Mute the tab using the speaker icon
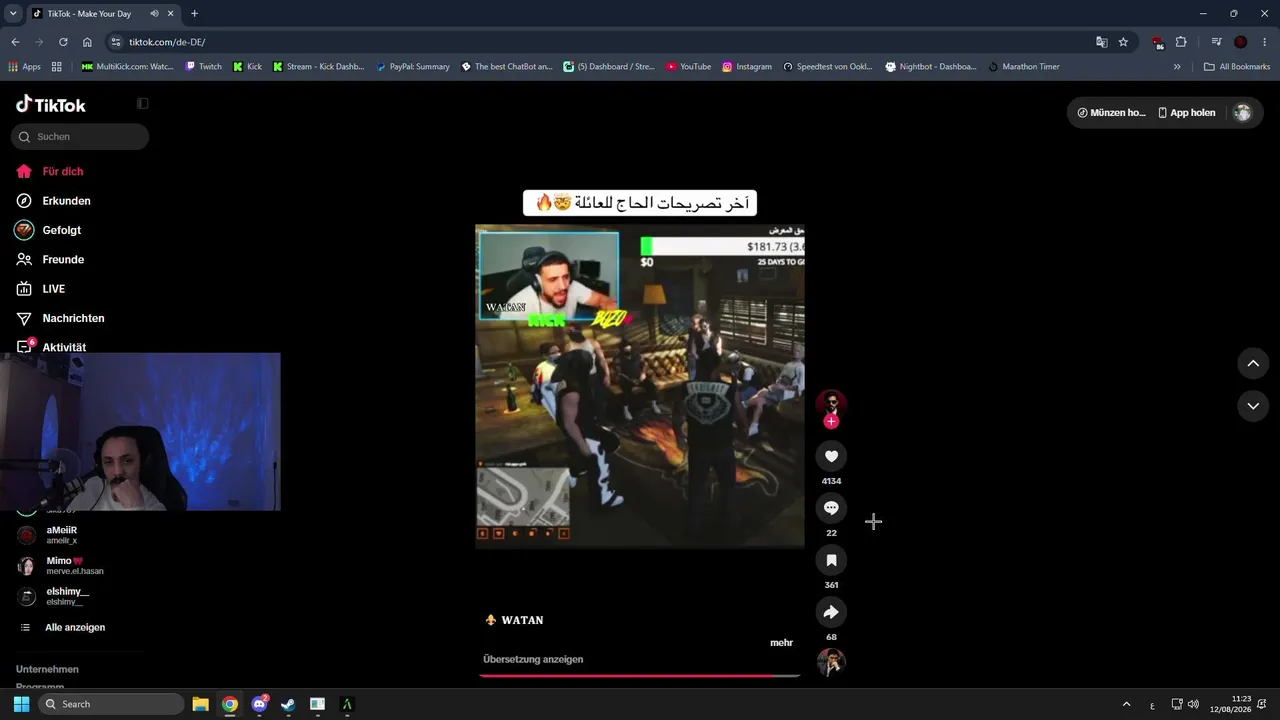Screen dimensions: 1280x720 tap(155, 14)
